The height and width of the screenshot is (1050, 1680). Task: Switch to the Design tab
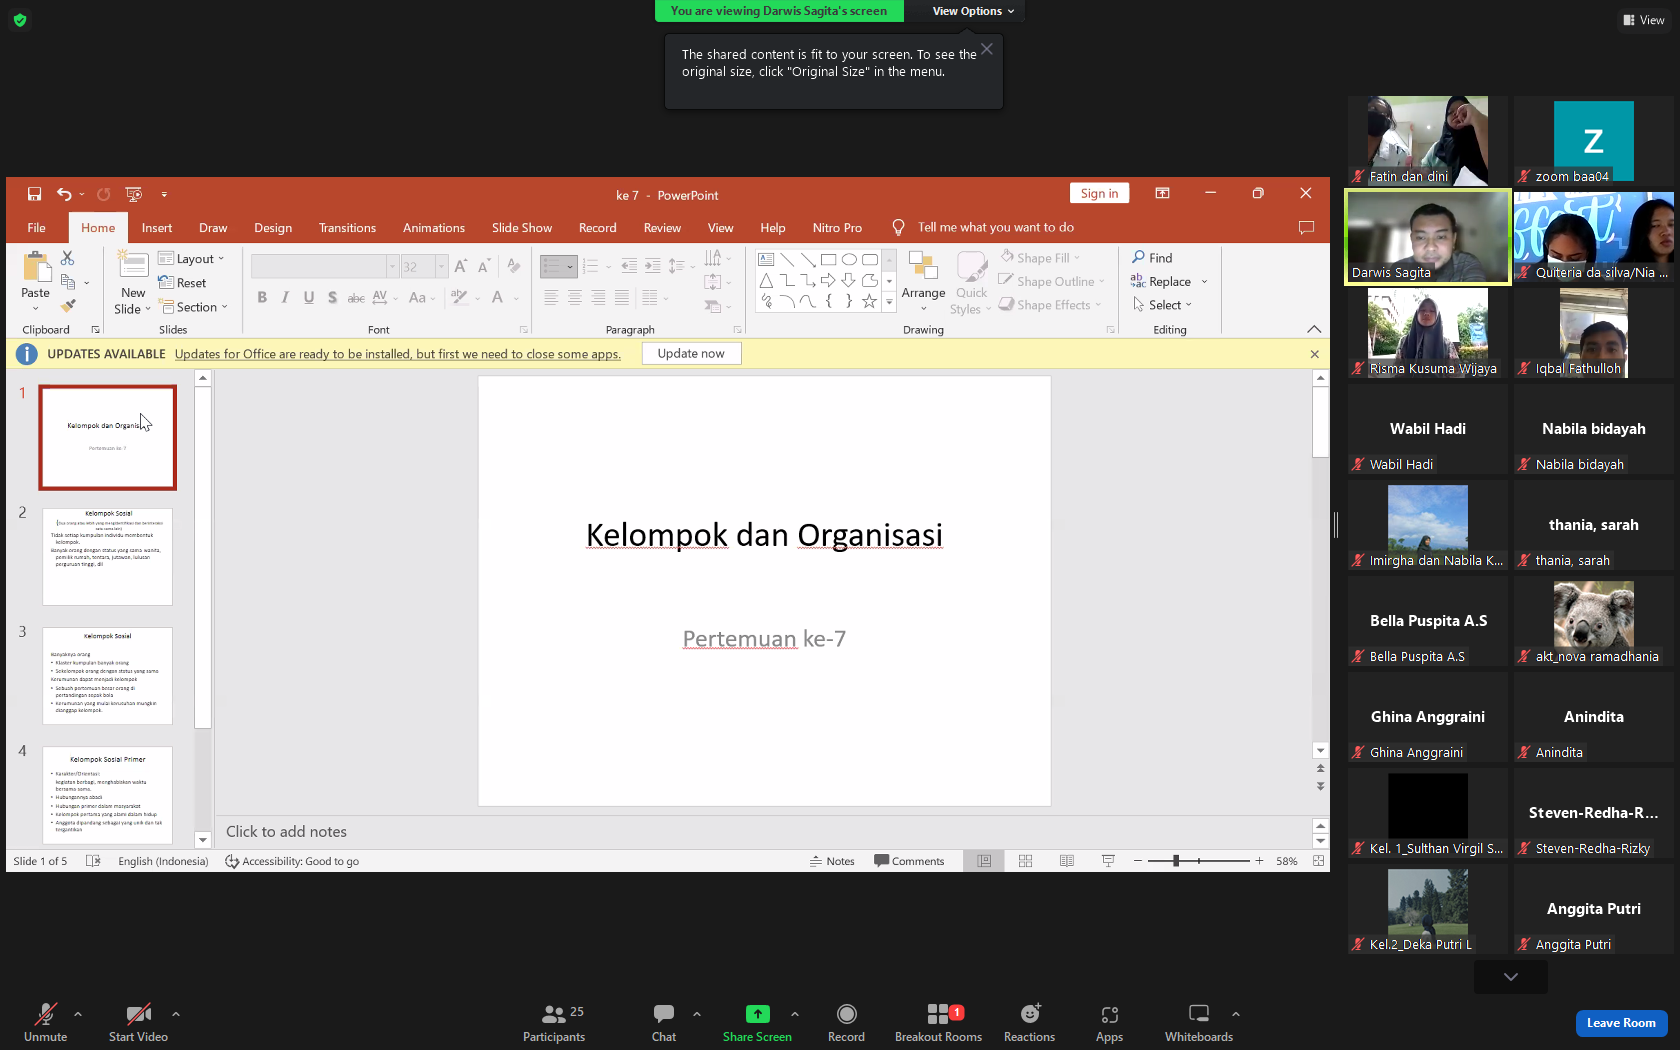click(x=273, y=228)
